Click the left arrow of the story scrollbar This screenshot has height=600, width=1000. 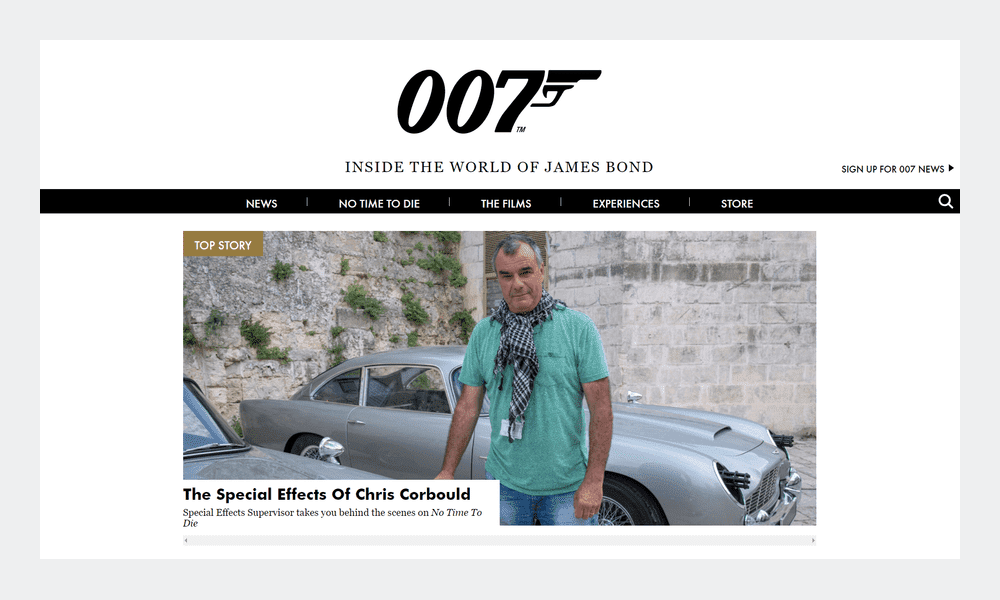186,541
